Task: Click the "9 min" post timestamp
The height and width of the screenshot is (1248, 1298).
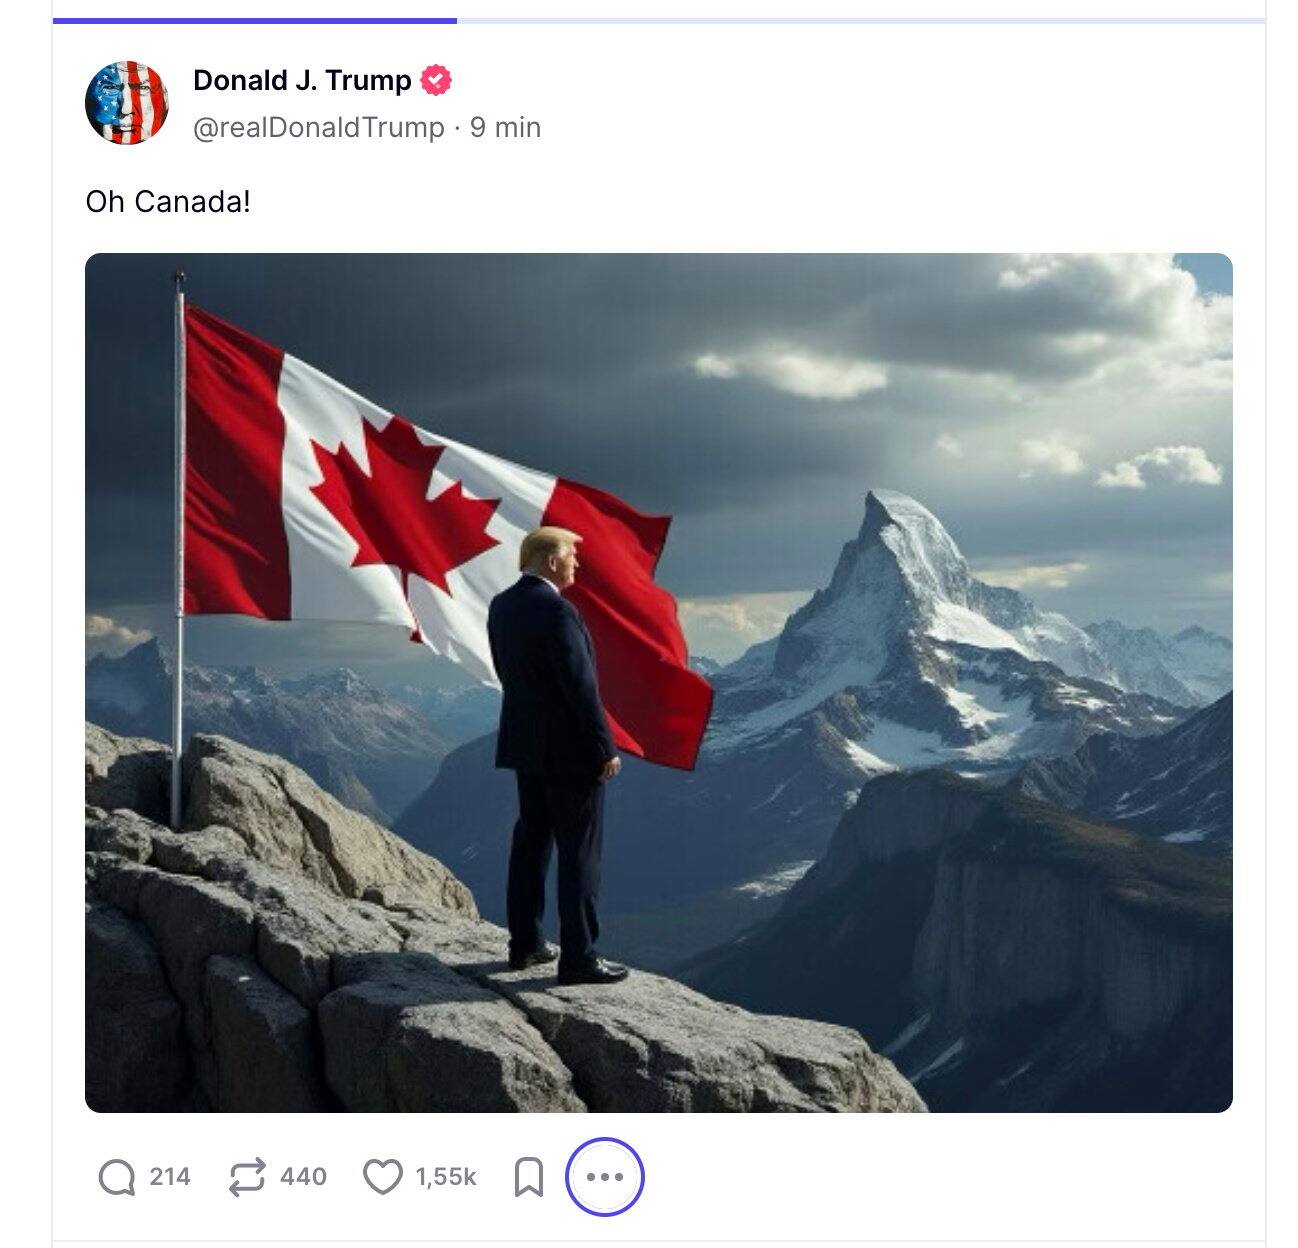Action: pos(505,128)
